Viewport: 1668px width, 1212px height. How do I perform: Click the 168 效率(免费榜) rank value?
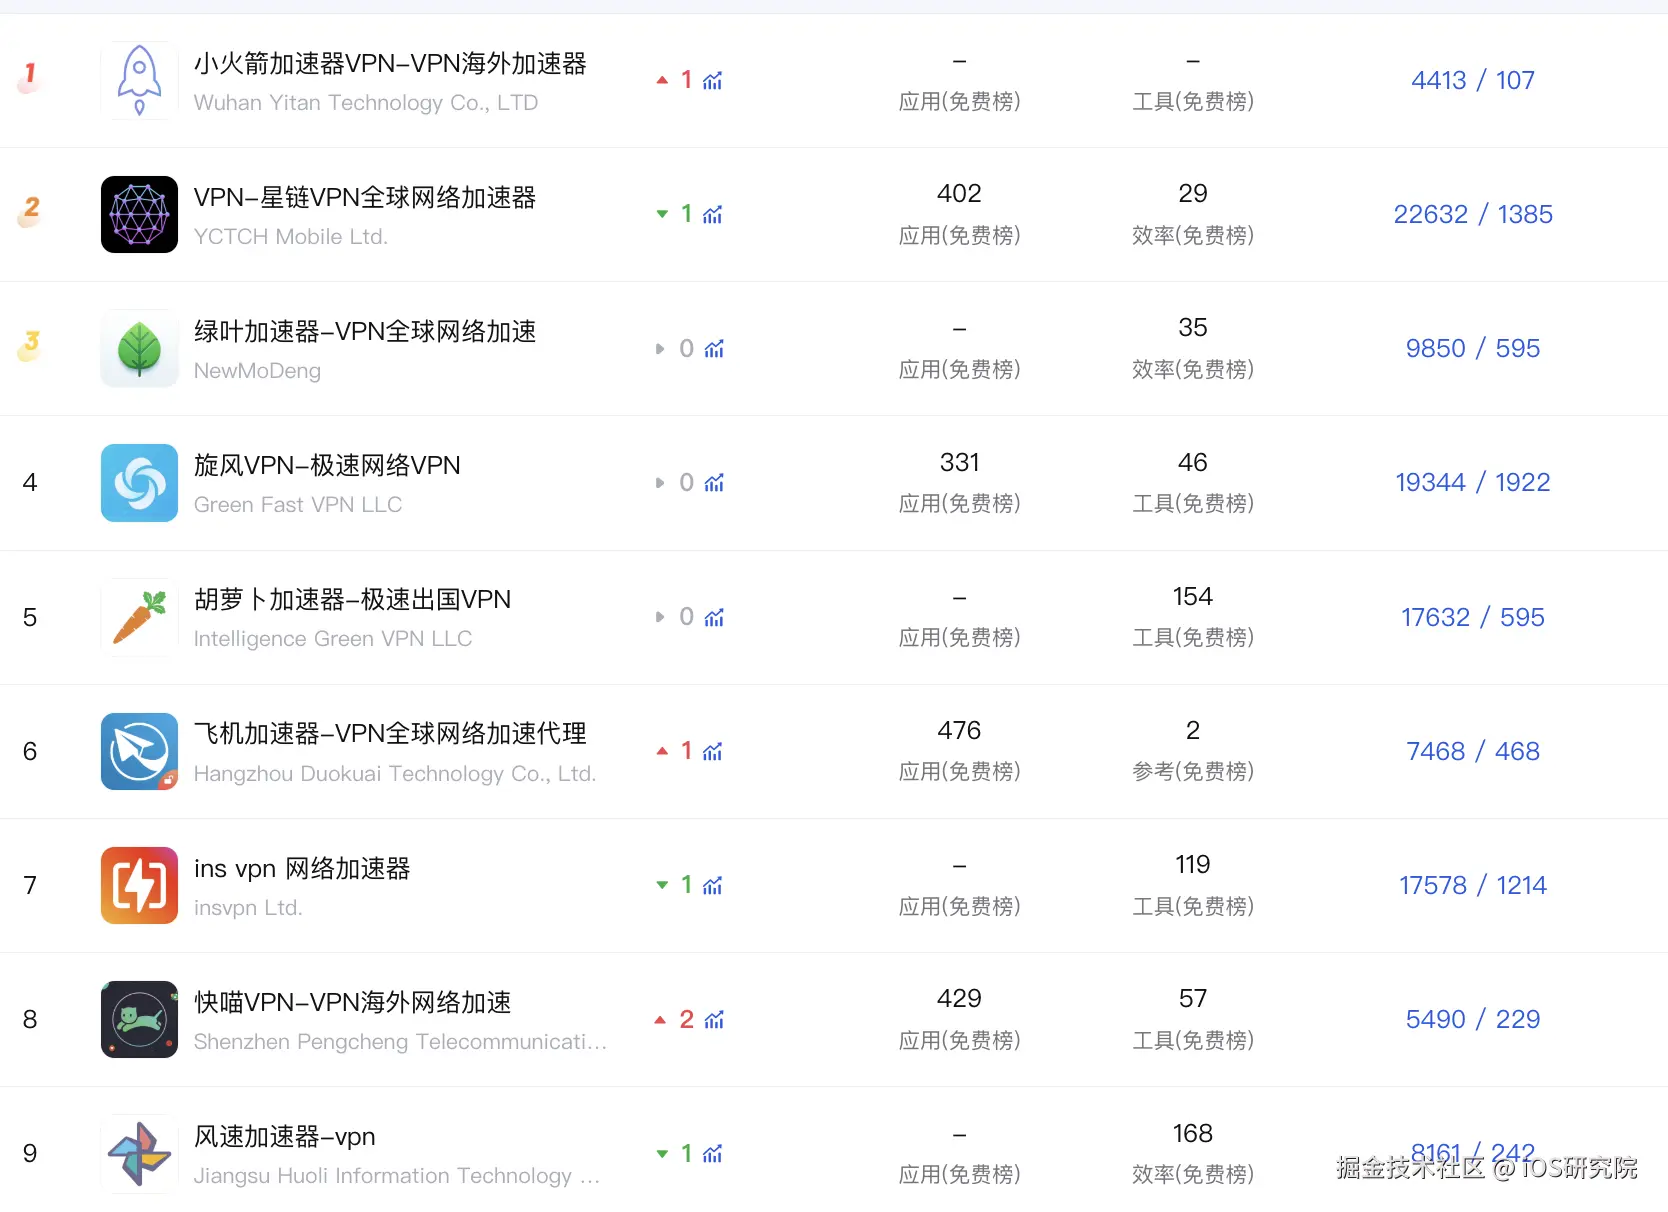click(x=1193, y=1133)
